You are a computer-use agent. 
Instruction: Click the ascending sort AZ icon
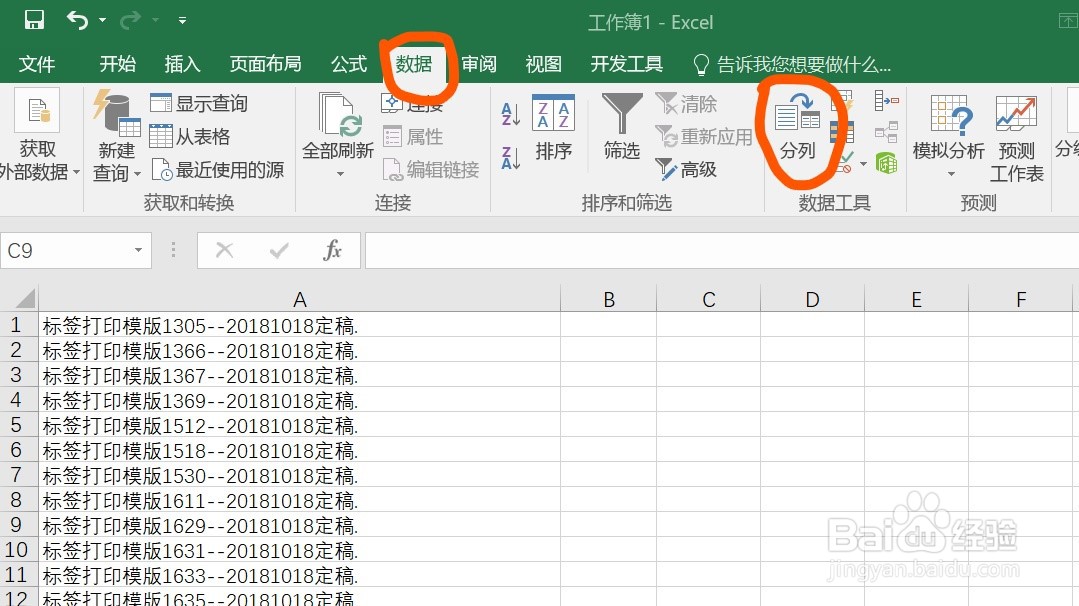[x=511, y=113]
